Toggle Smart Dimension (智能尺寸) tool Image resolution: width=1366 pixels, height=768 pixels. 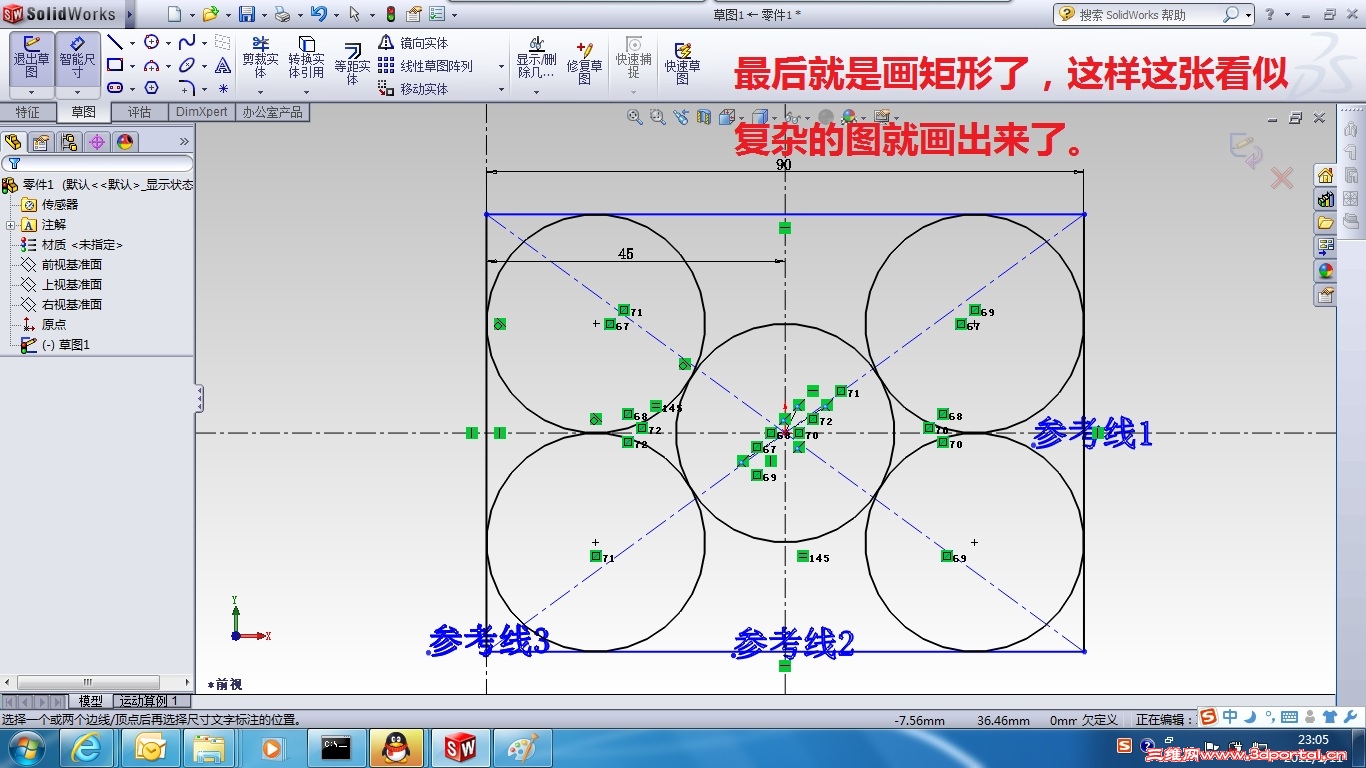77,58
